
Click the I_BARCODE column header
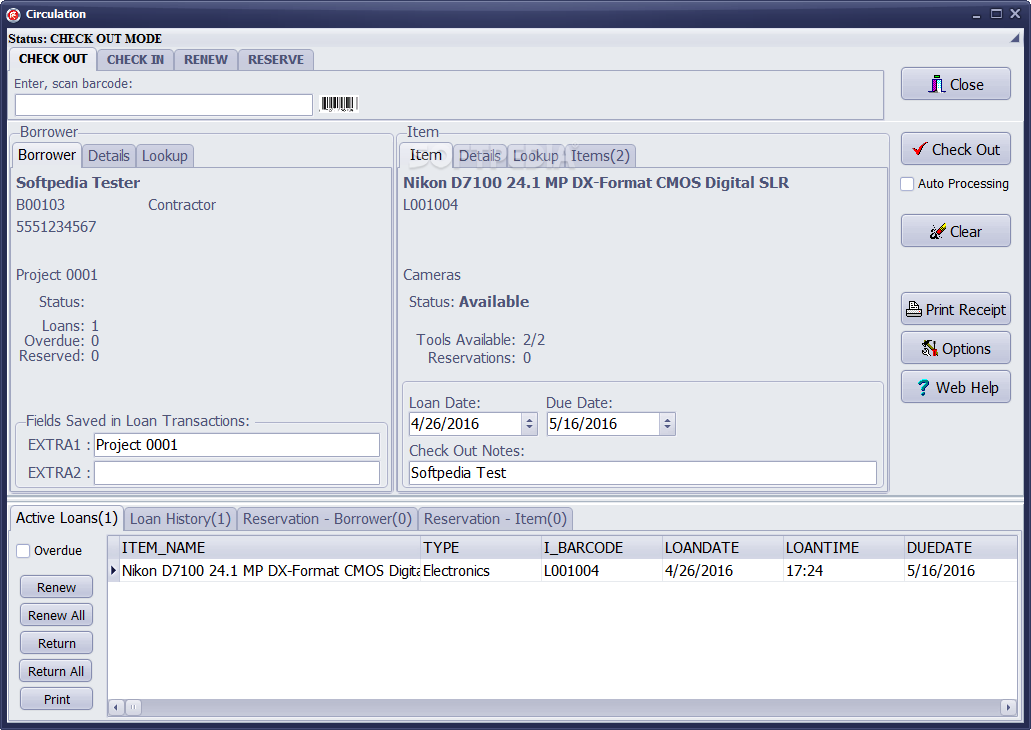point(602,548)
